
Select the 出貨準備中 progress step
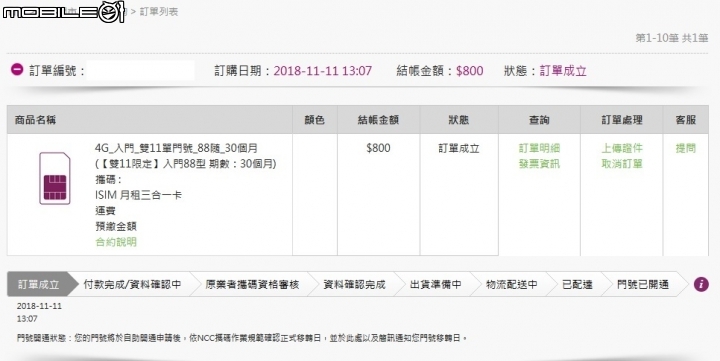(435, 284)
